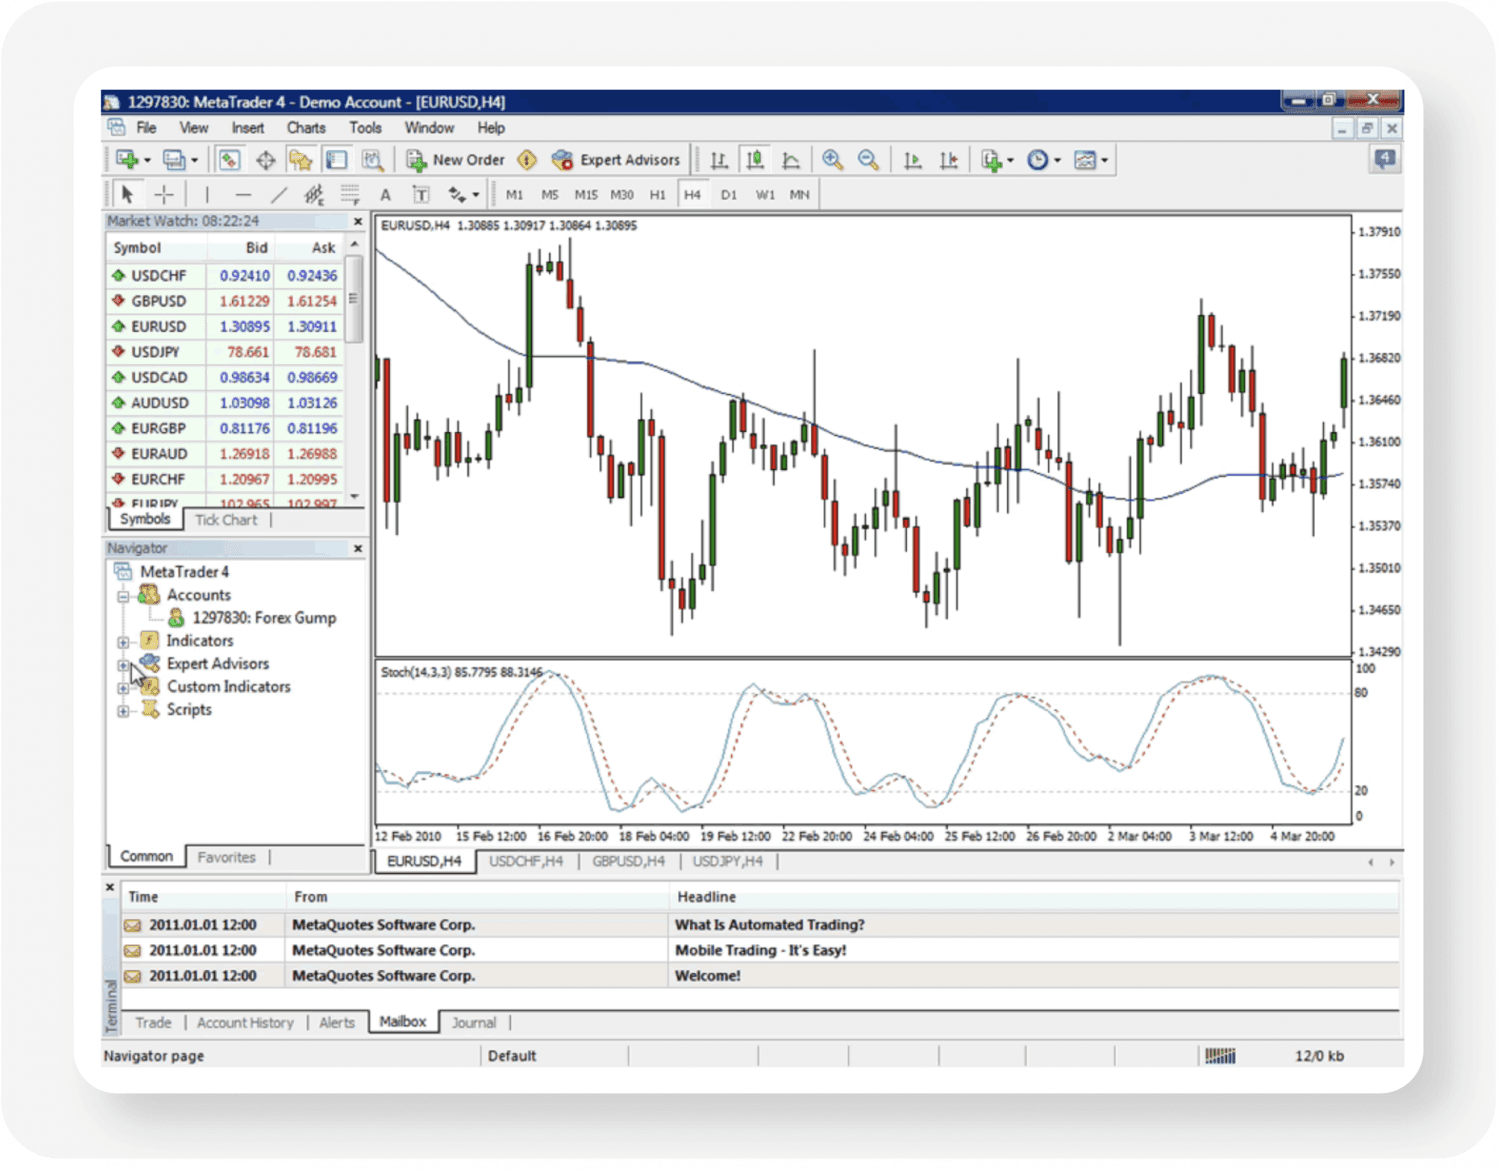Expand the Scripts tree node

(x=123, y=711)
